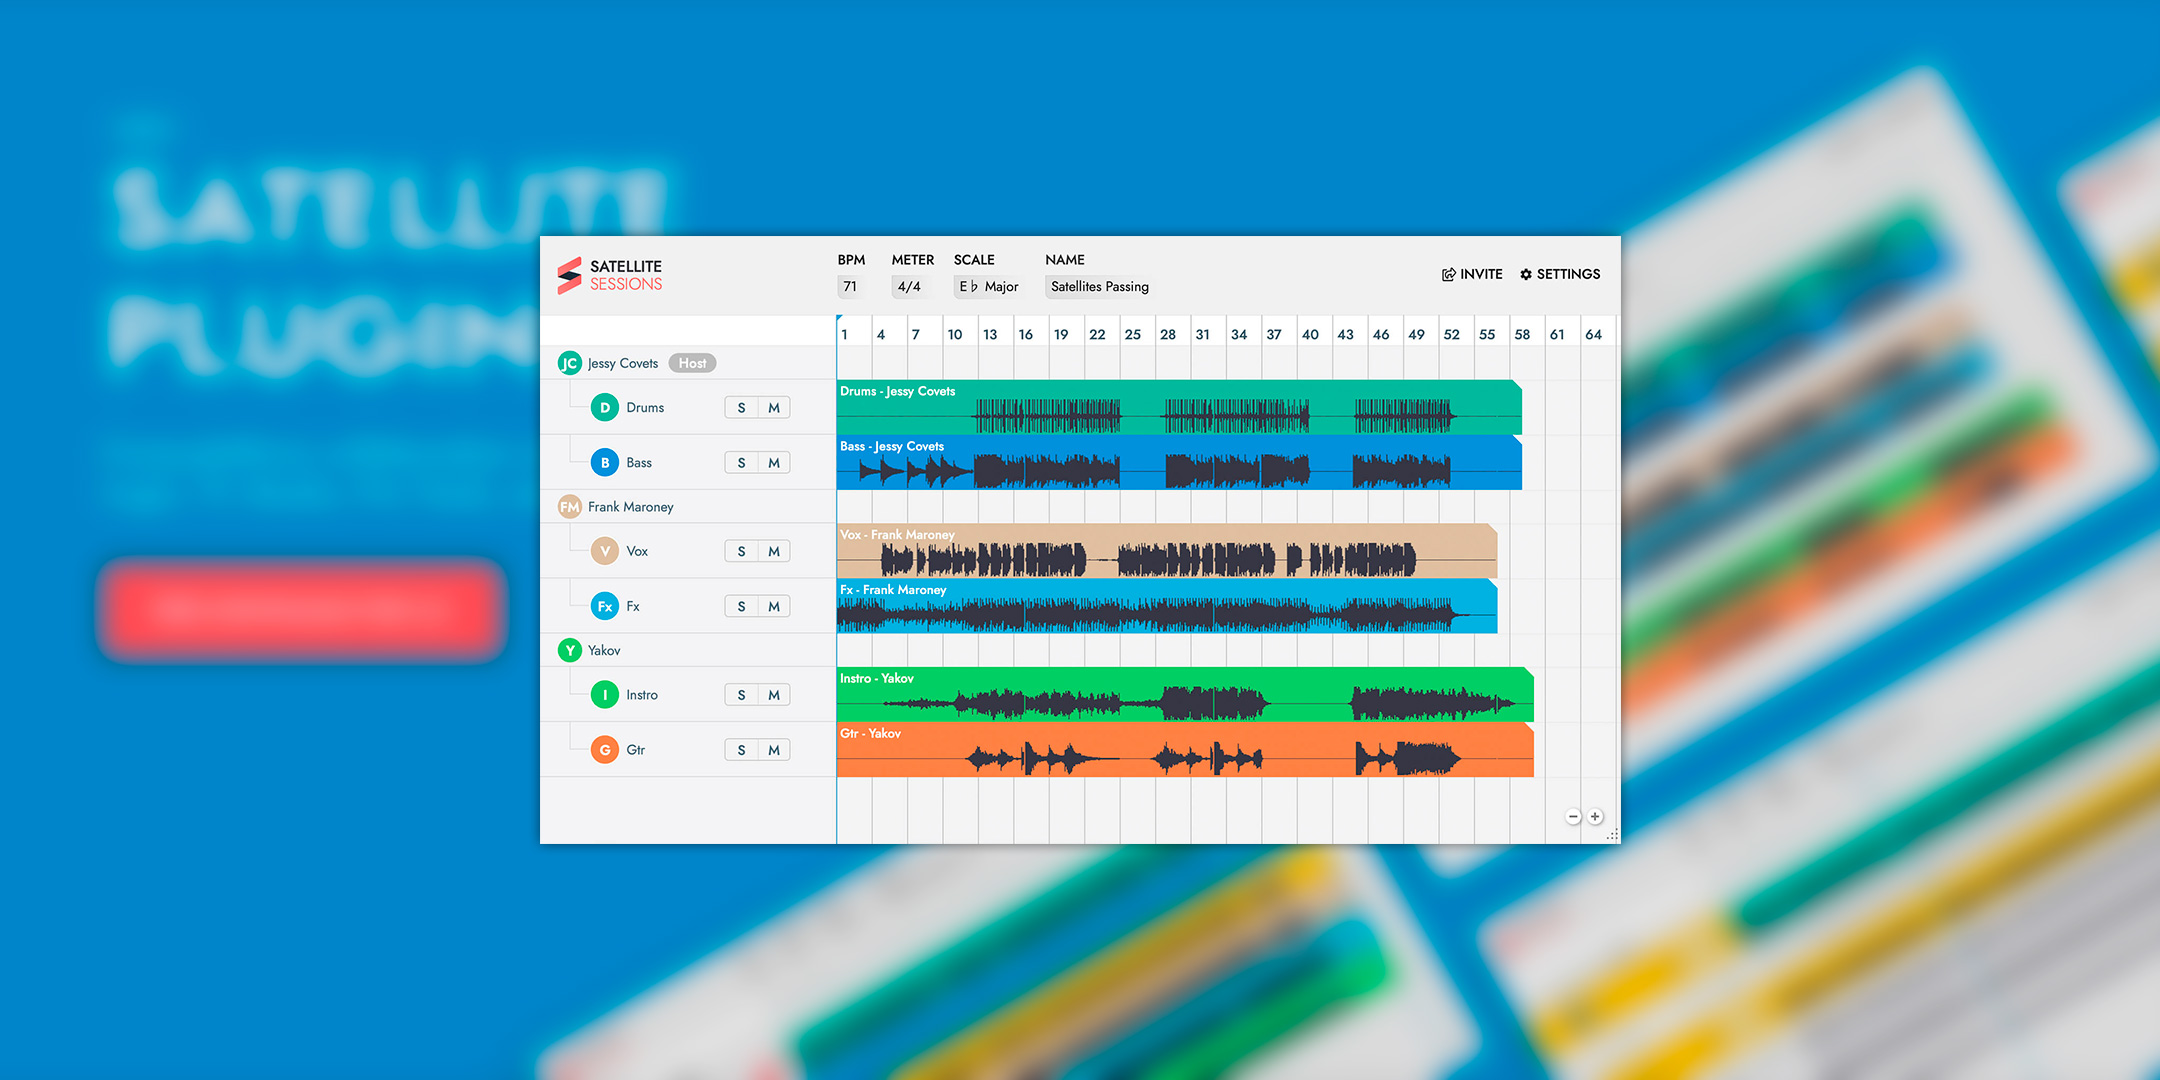
Task: Select the Fx - Frank Maroney clip
Action: point(1167,606)
